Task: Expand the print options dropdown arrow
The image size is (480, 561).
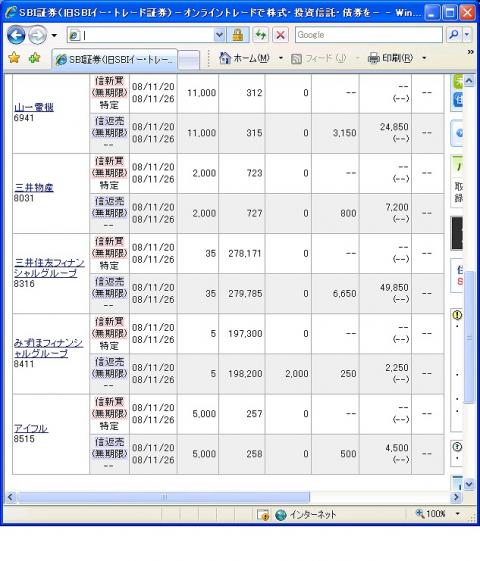Action: point(424,58)
